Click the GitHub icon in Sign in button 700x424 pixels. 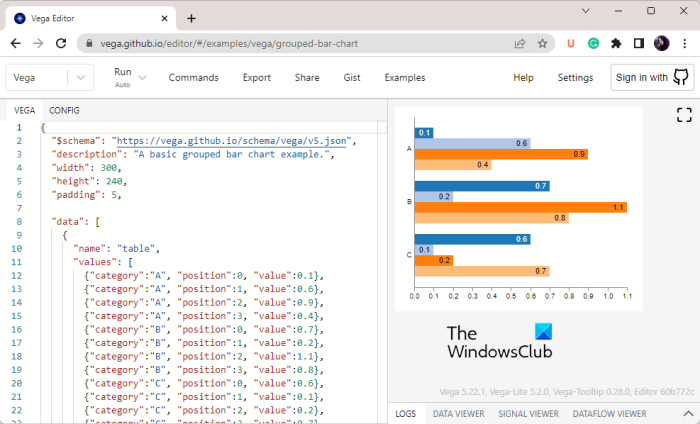point(681,77)
